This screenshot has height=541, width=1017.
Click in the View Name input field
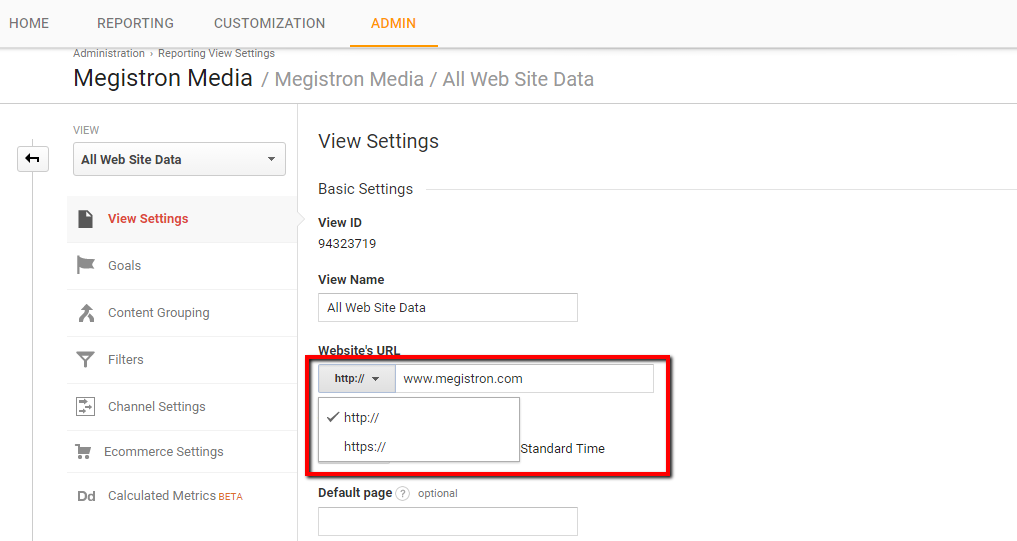click(448, 307)
